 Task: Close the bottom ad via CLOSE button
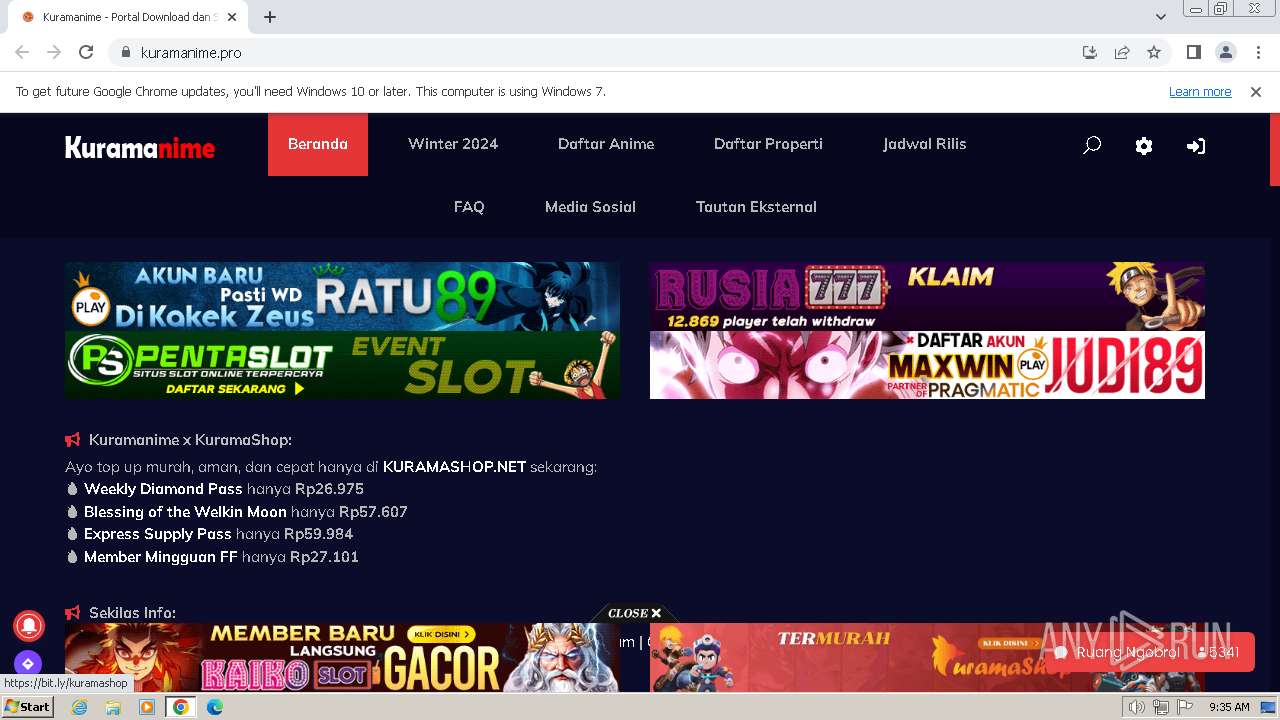pos(634,613)
